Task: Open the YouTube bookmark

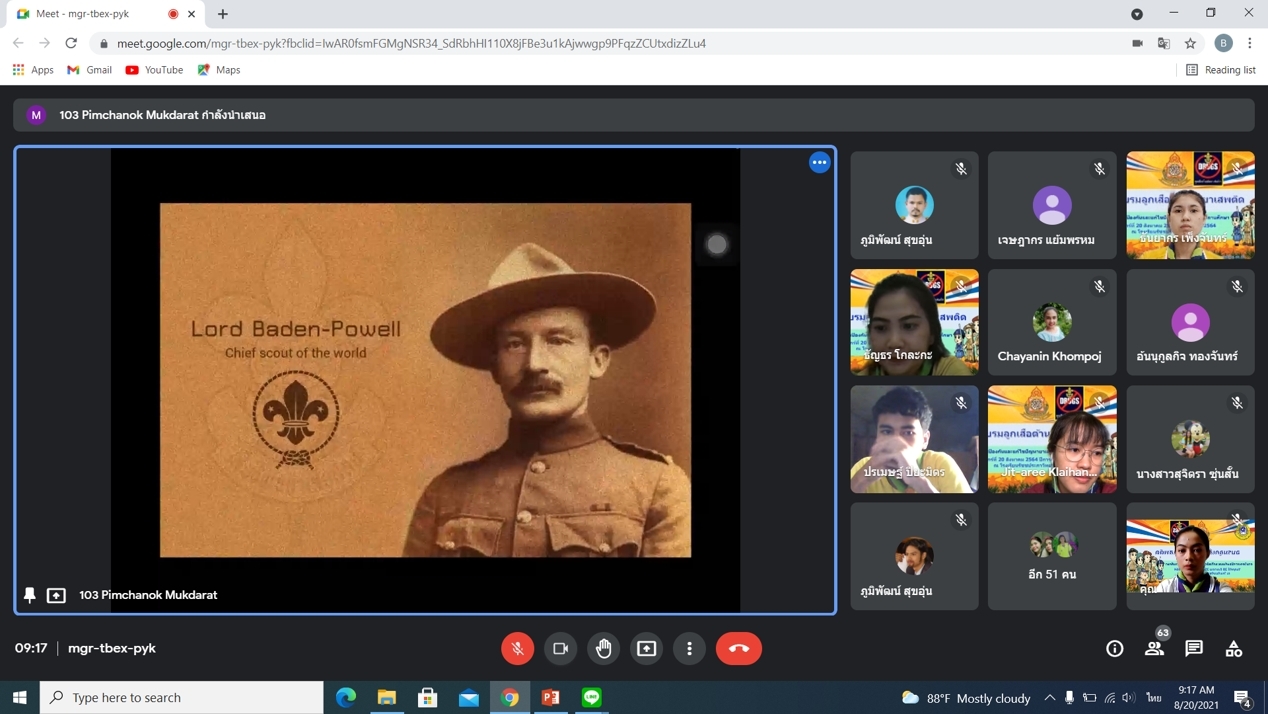Action: pyautogui.click(x=154, y=70)
